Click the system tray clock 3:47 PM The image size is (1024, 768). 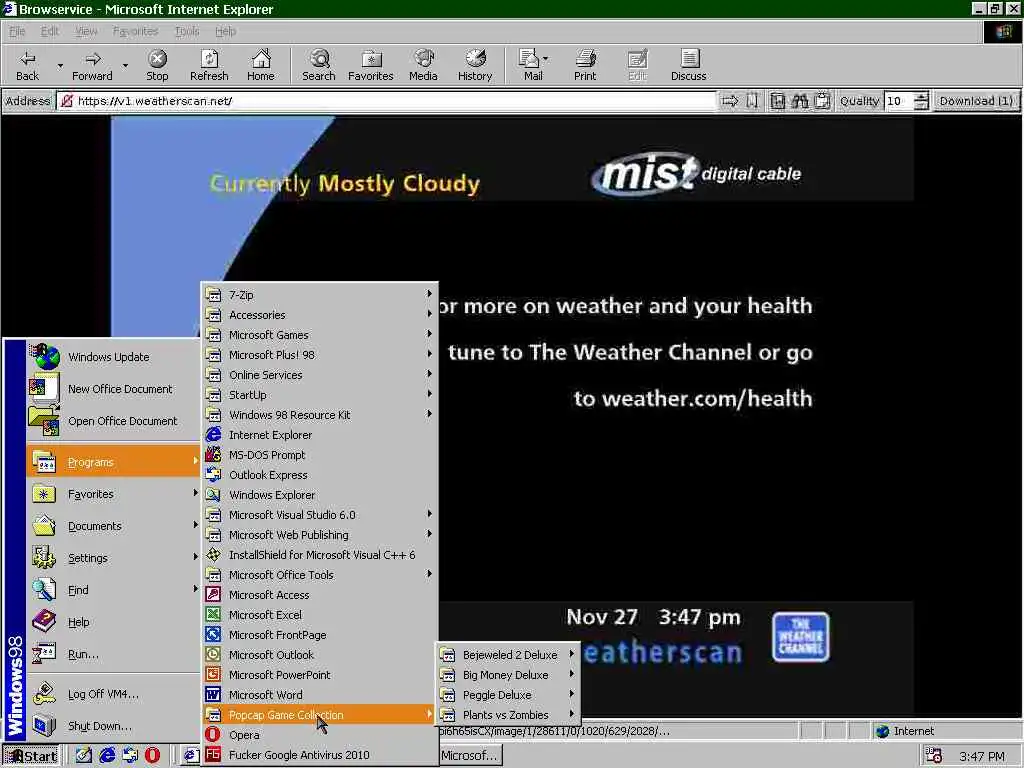click(x=982, y=756)
